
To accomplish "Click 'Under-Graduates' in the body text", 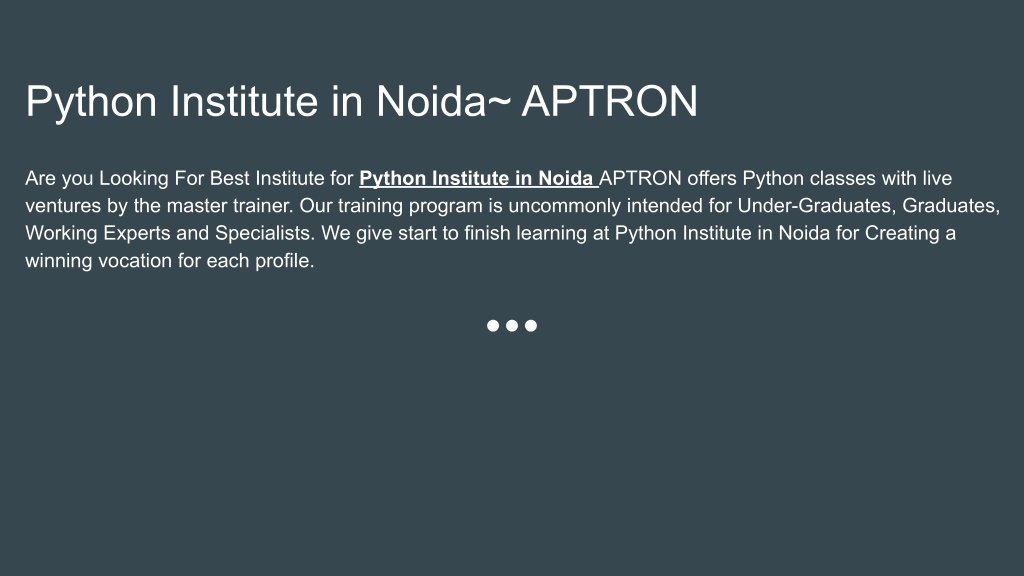I will pyautogui.click(x=814, y=206).
